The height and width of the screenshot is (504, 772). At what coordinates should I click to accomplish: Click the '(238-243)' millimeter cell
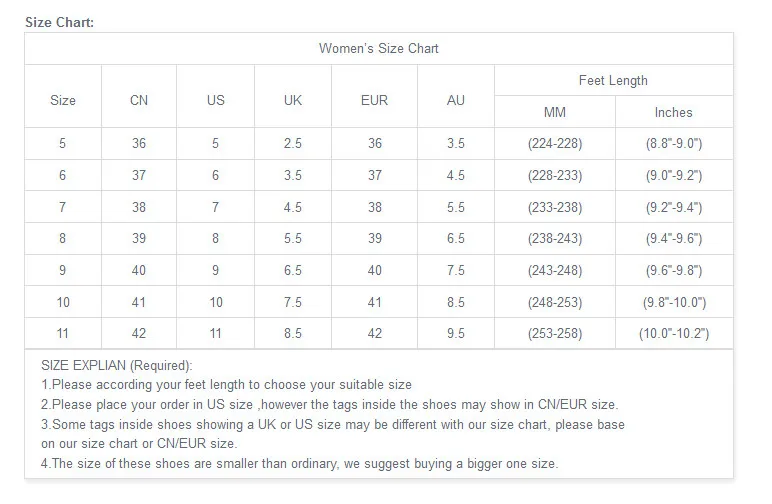(555, 239)
